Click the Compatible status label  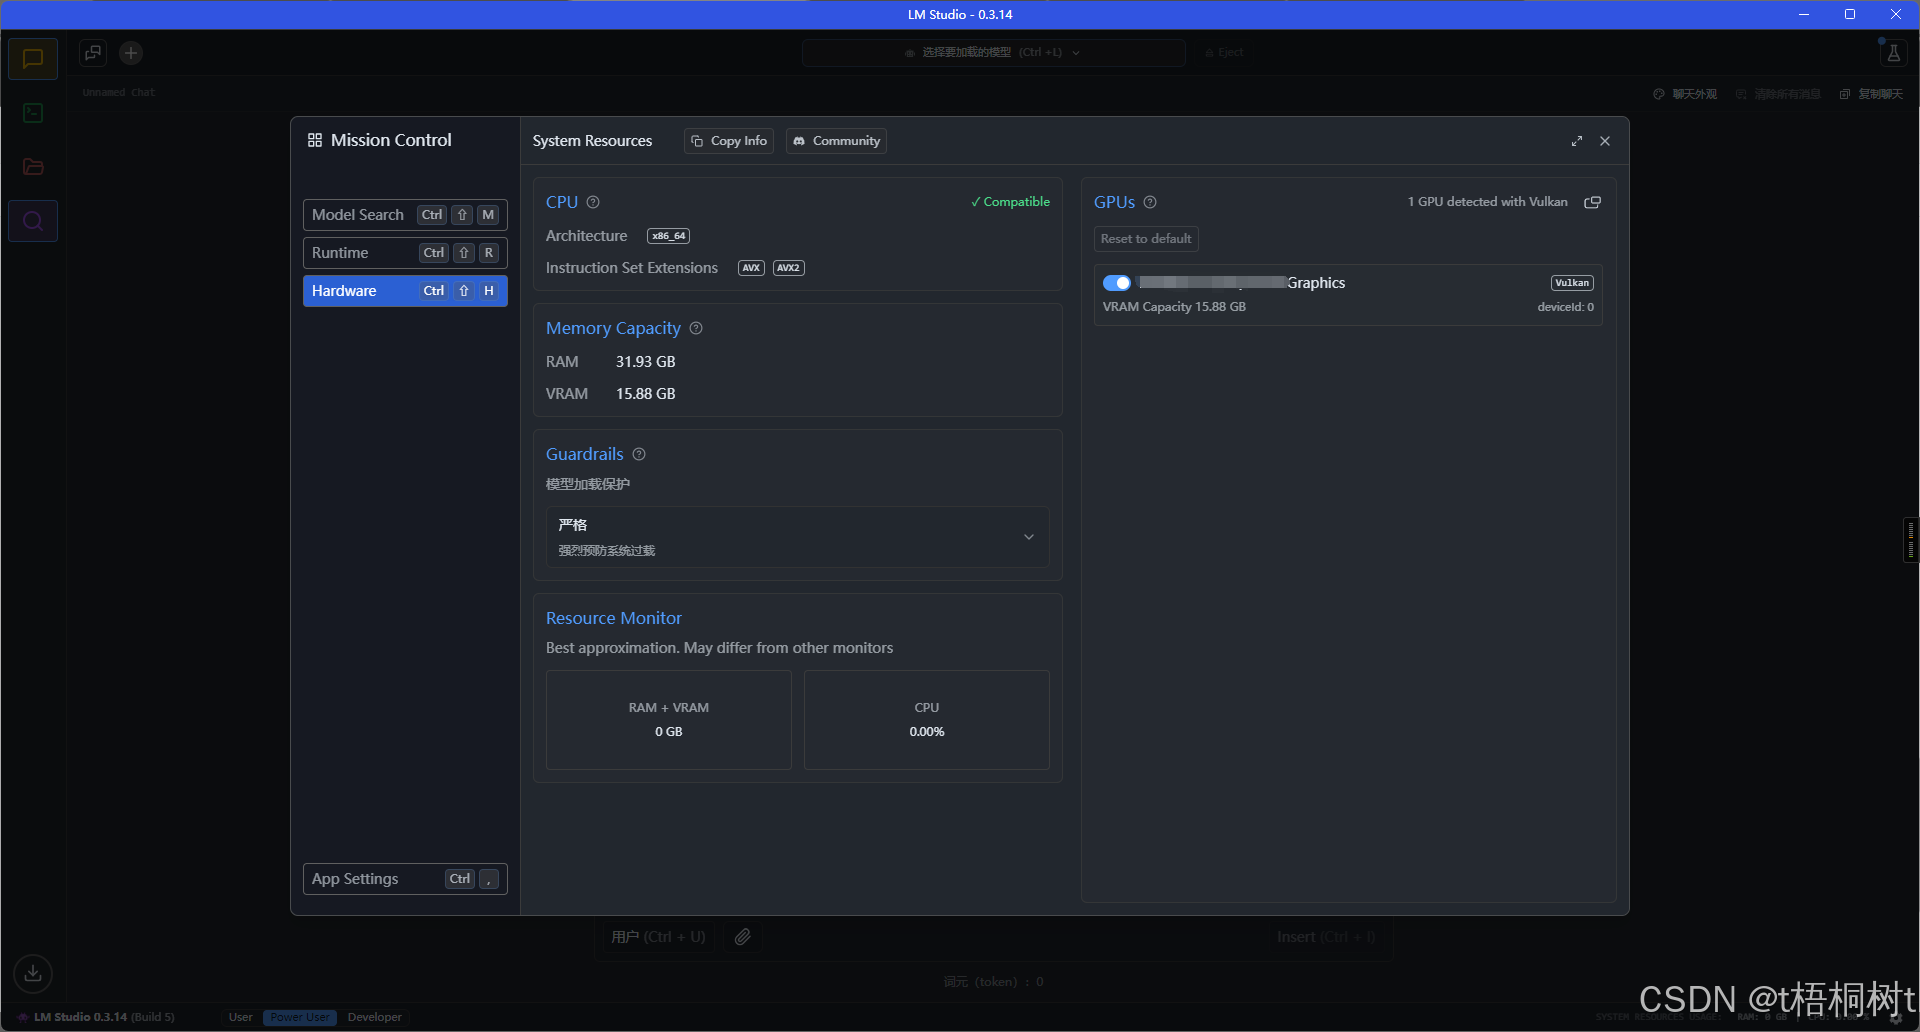[x=1010, y=202]
